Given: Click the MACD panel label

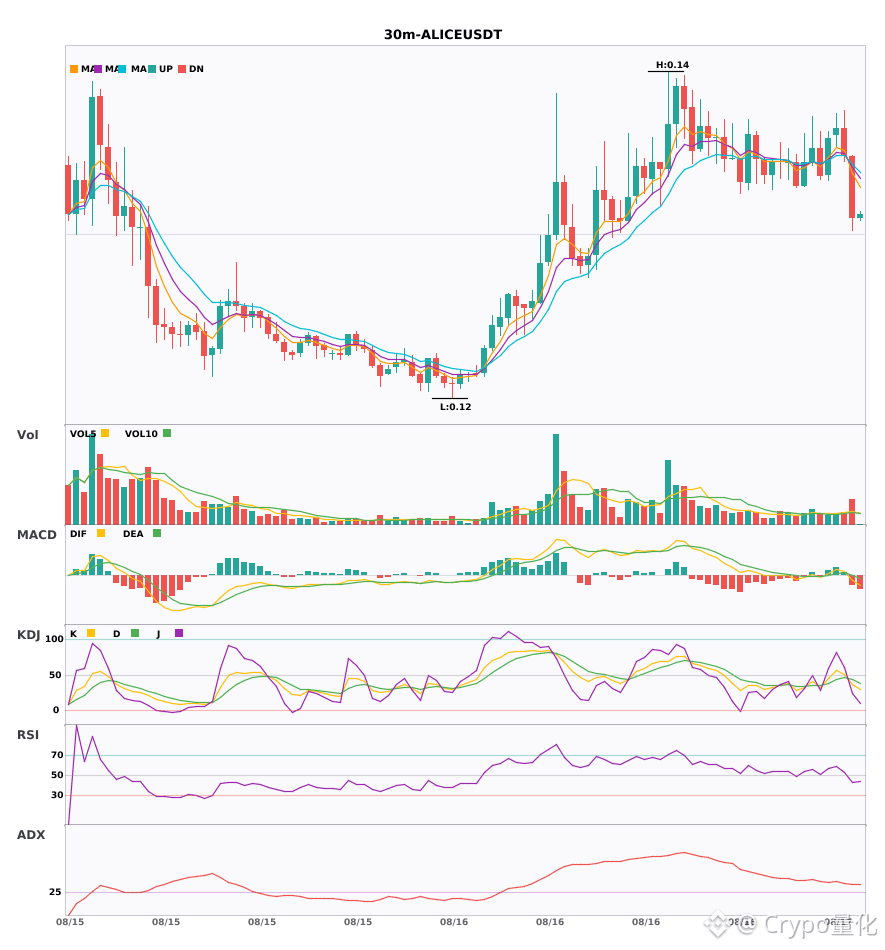Looking at the screenshot, I should pos(36,535).
